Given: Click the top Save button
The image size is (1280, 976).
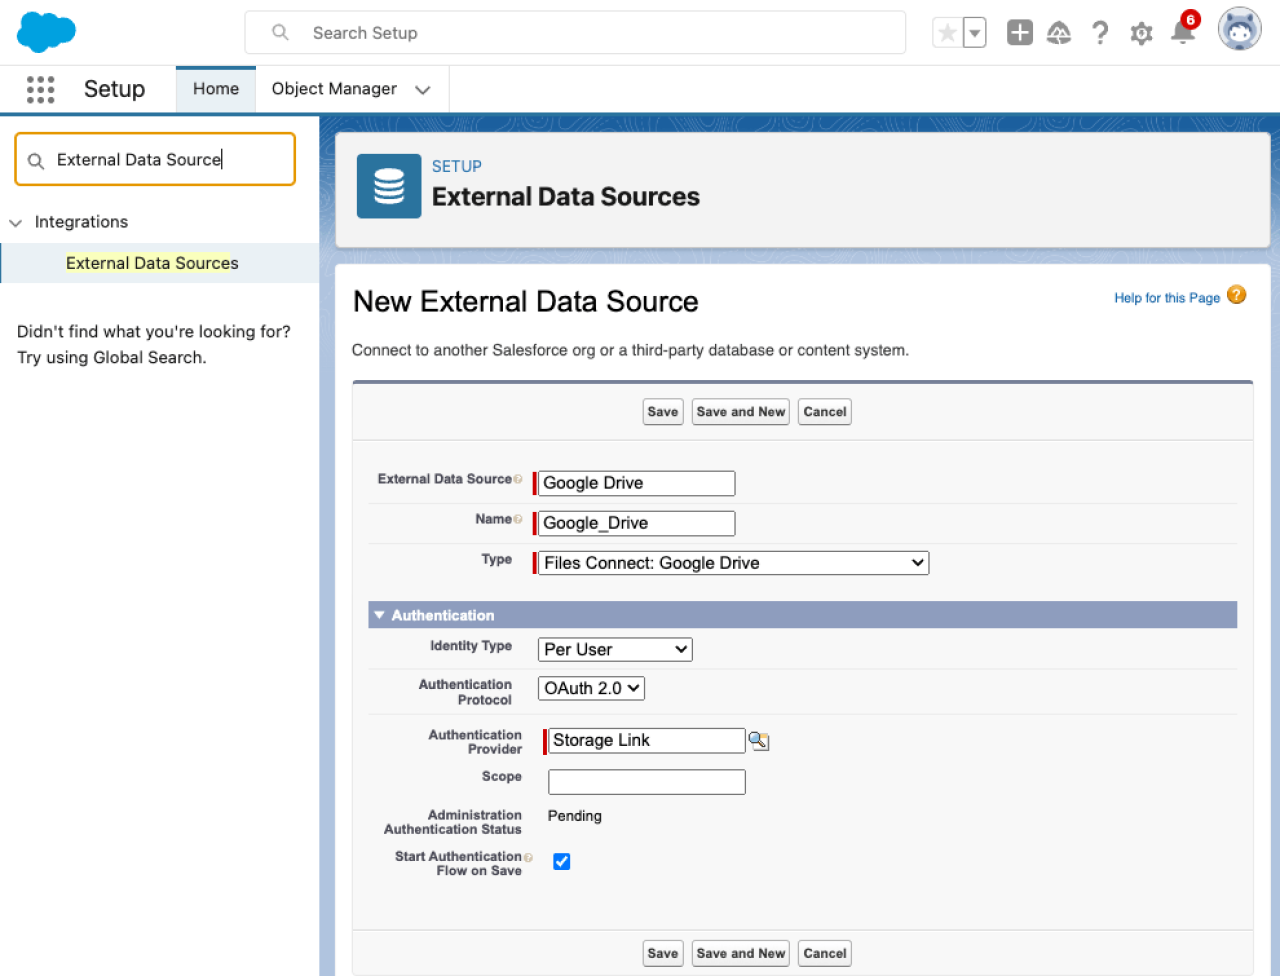Looking at the screenshot, I should coord(663,412).
